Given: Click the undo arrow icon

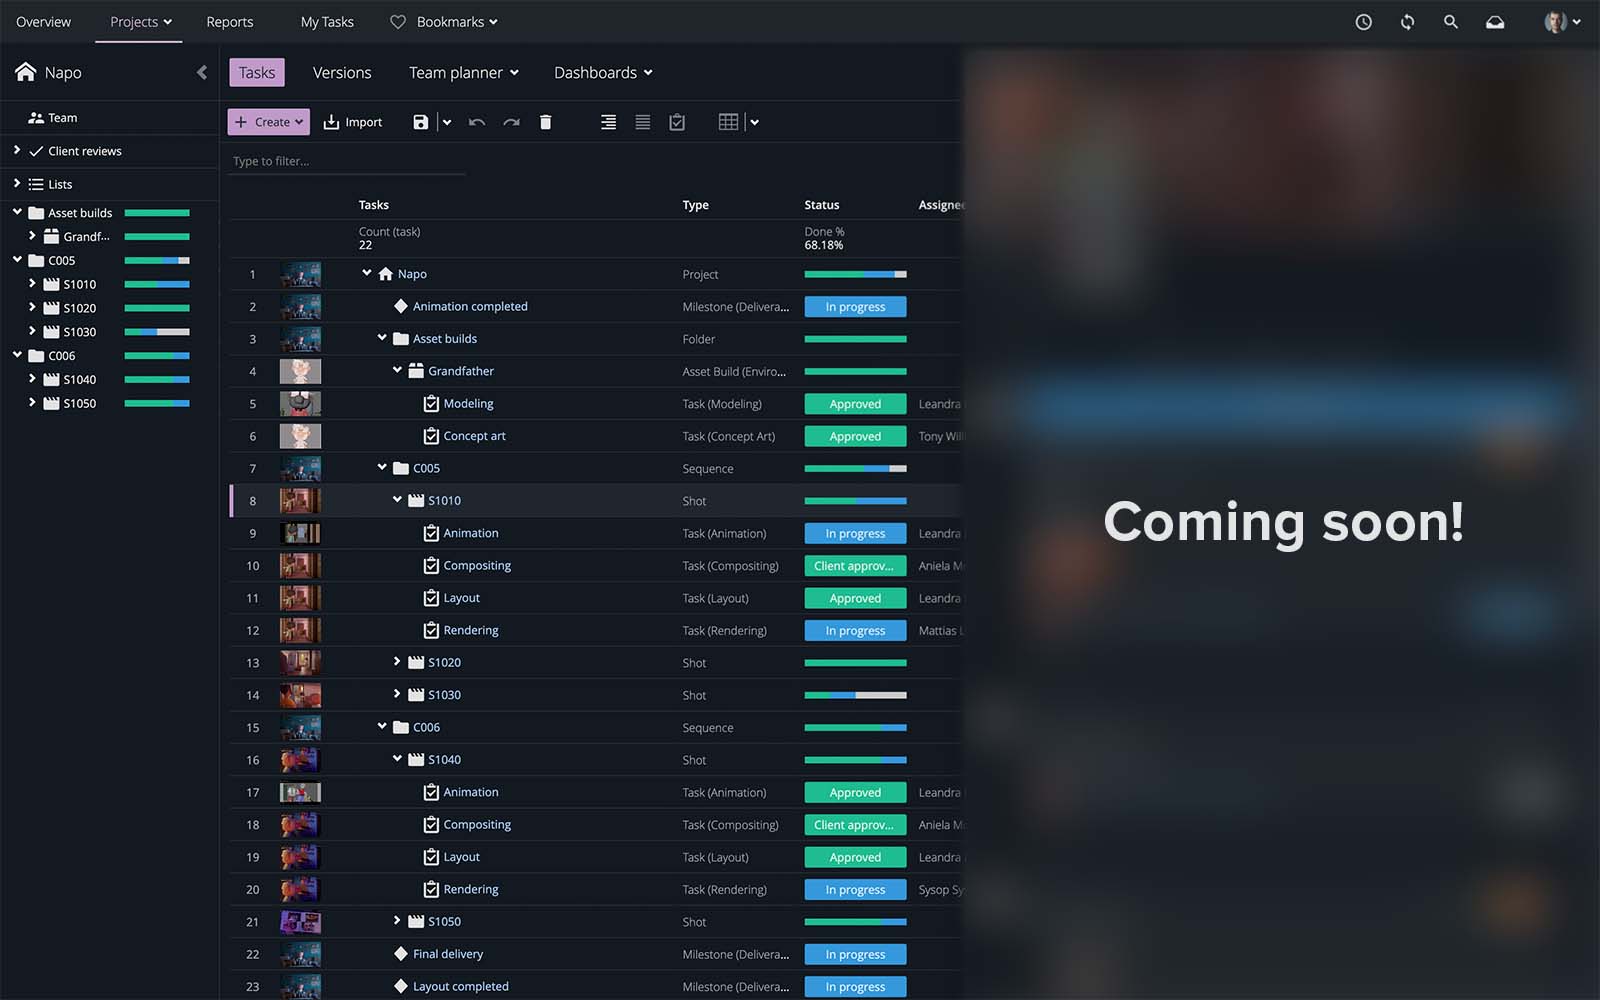Looking at the screenshot, I should click(477, 122).
